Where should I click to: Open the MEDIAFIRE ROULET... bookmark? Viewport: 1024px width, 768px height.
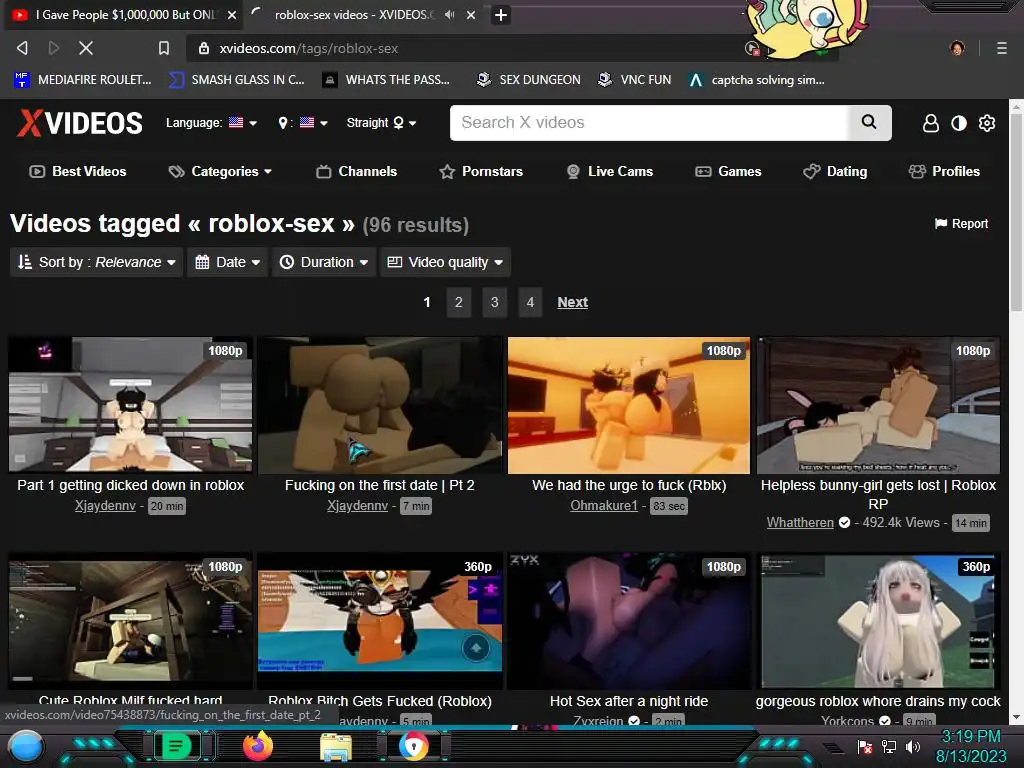tap(83, 80)
